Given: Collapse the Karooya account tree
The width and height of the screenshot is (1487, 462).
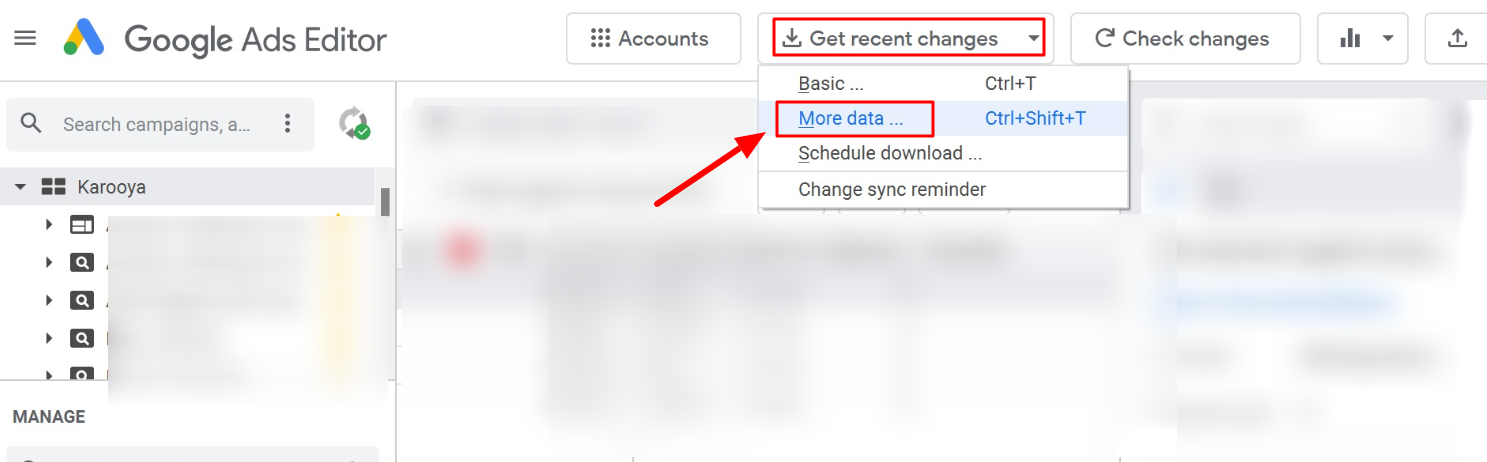Looking at the screenshot, I should (20, 187).
